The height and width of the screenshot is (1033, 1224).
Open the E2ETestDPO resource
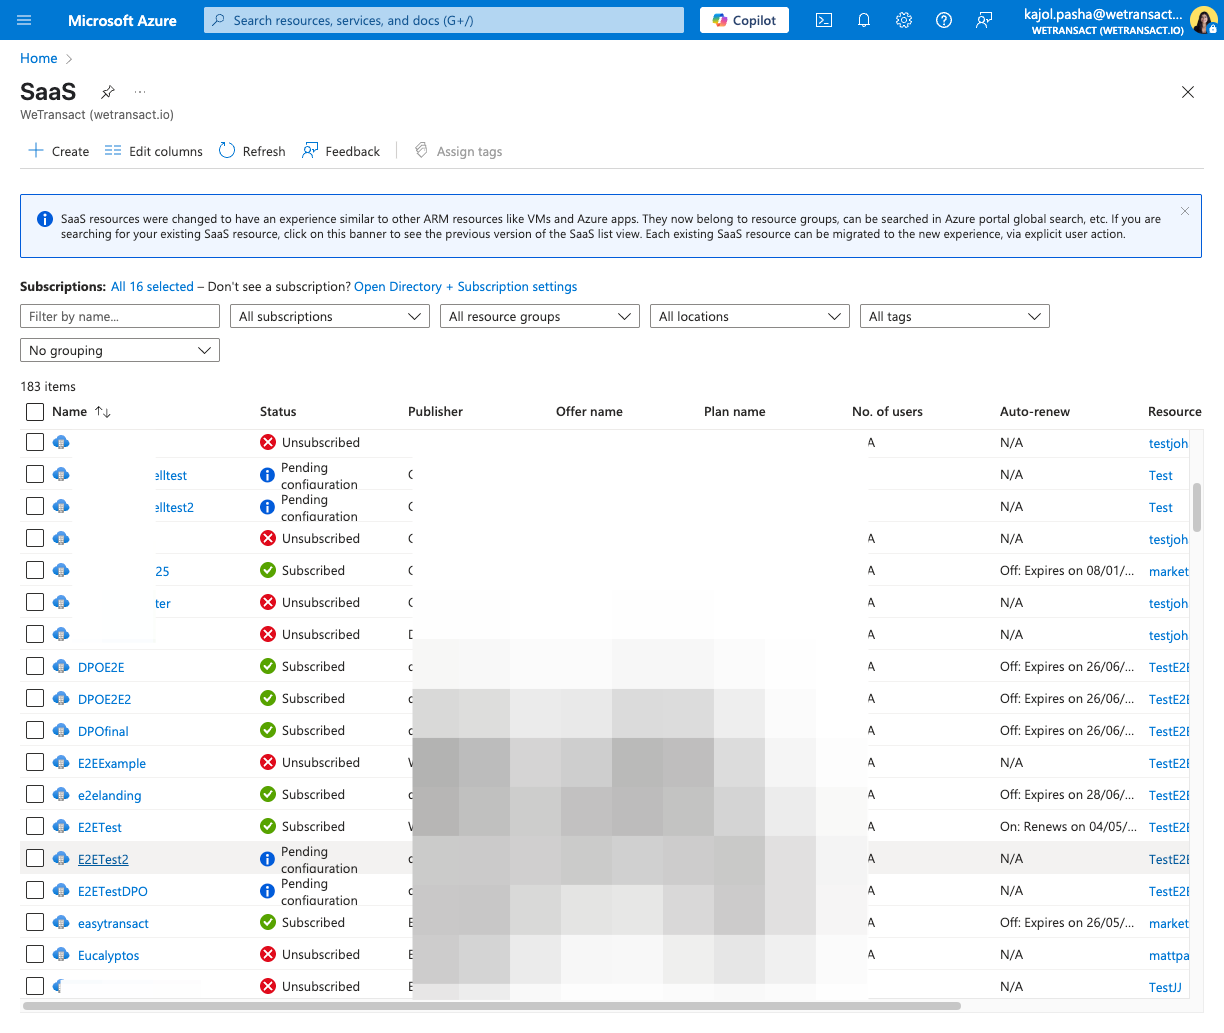click(x=113, y=891)
